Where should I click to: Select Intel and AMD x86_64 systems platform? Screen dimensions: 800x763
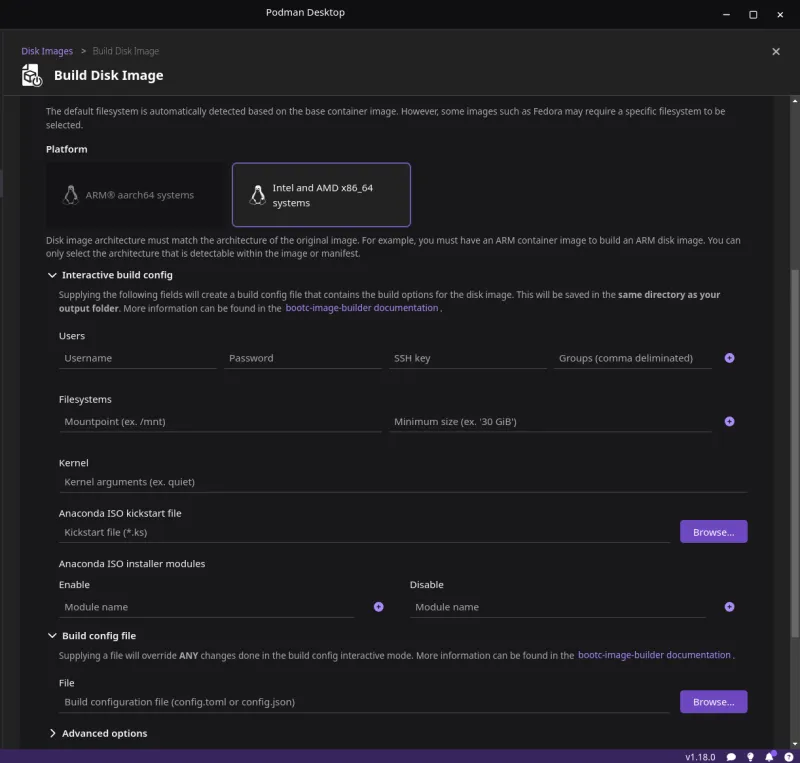tap(320, 195)
